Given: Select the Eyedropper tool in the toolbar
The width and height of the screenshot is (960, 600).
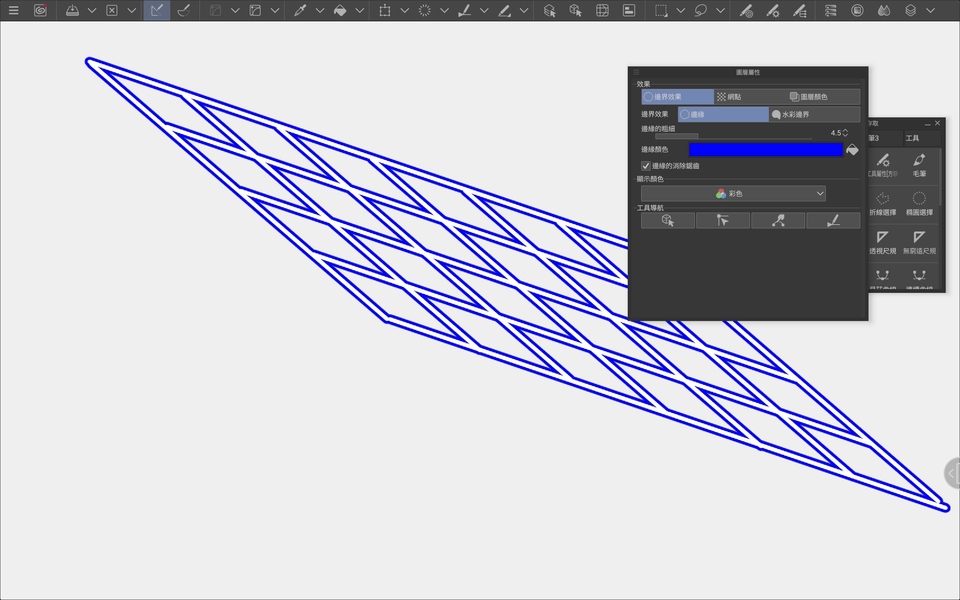Looking at the screenshot, I should click(299, 10).
